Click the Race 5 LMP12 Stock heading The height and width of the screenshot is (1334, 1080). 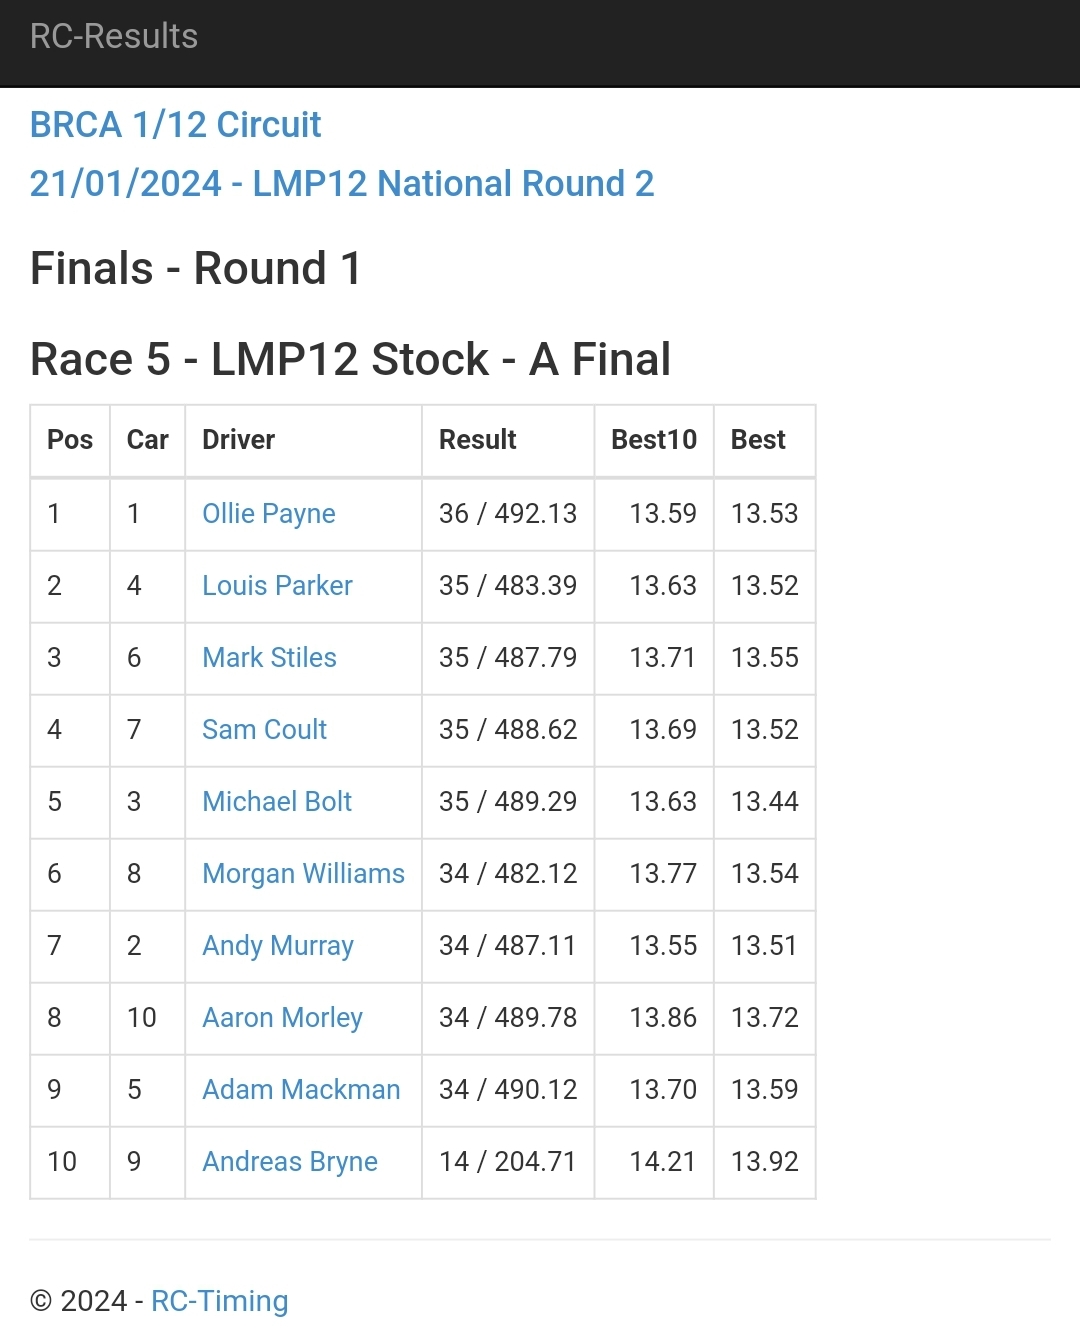350,360
